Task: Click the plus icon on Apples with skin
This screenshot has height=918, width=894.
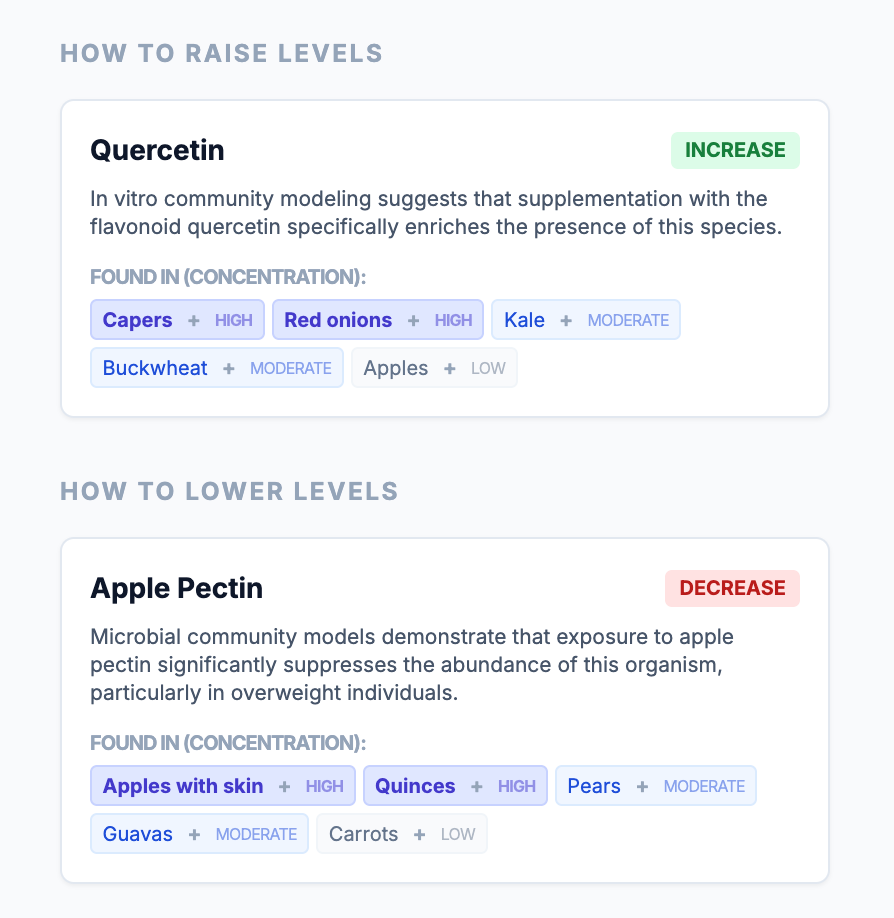Action: (x=285, y=787)
